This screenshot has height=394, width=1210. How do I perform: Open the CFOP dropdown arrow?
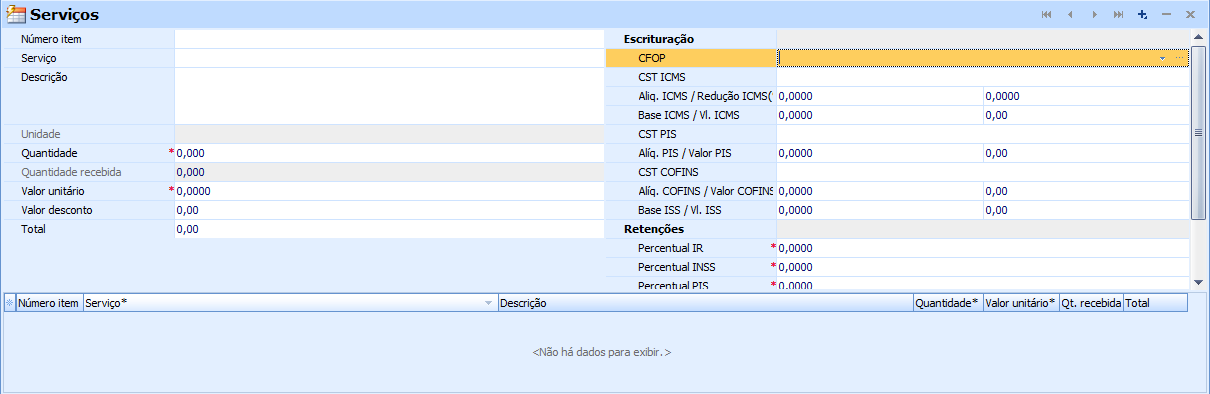(x=1162, y=59)
